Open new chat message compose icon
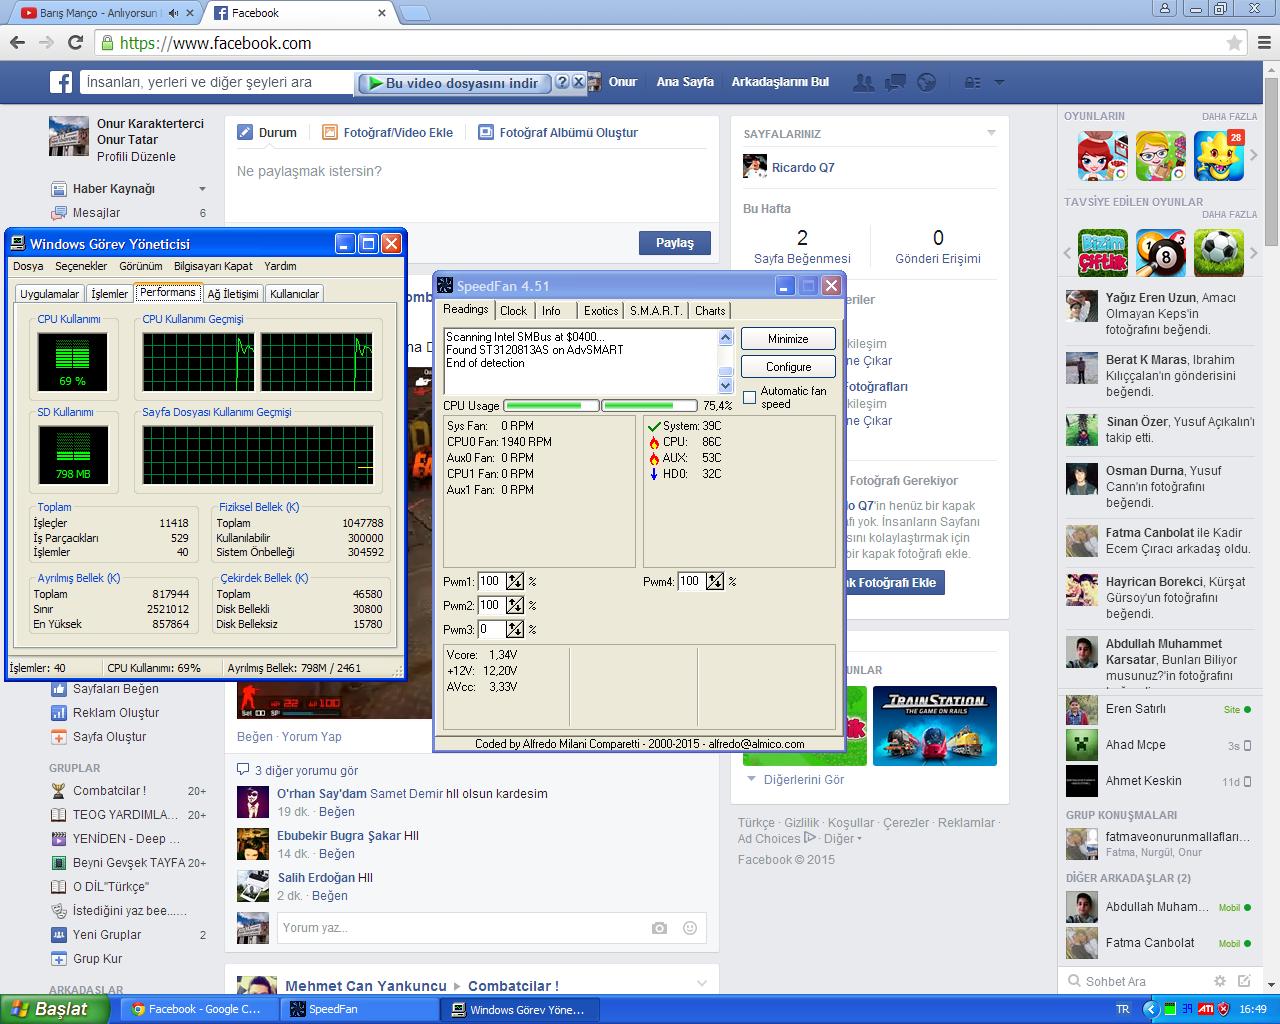Image resolution: width=1280 pixels, height=1024 pixels. (x=1244, y=981)
